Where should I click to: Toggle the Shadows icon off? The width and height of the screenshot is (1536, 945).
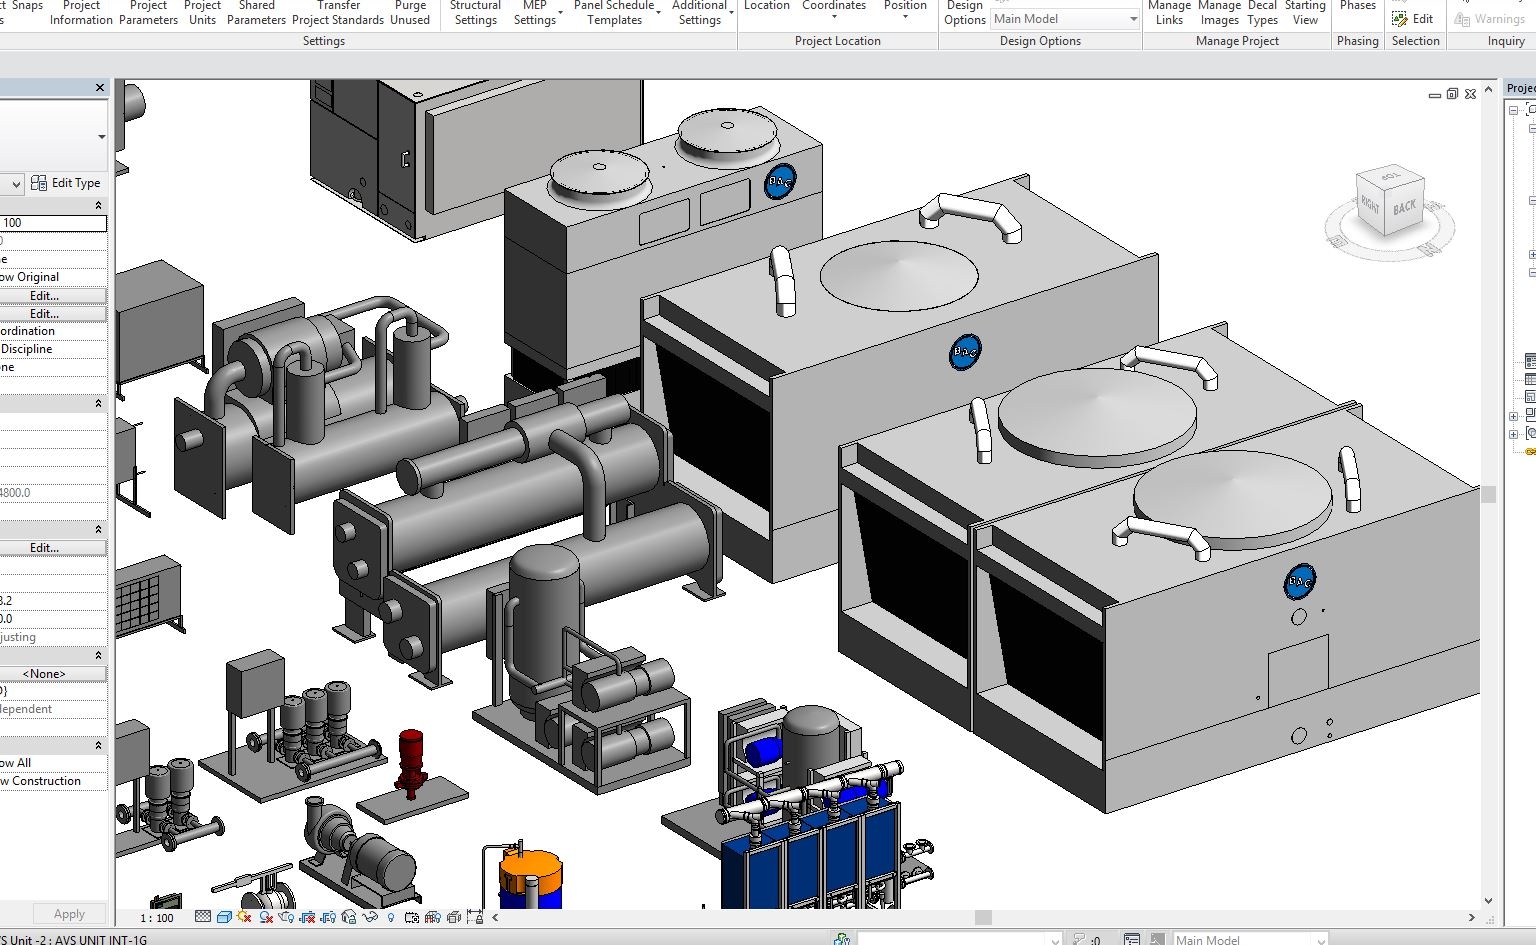click(x=266, y=917)
